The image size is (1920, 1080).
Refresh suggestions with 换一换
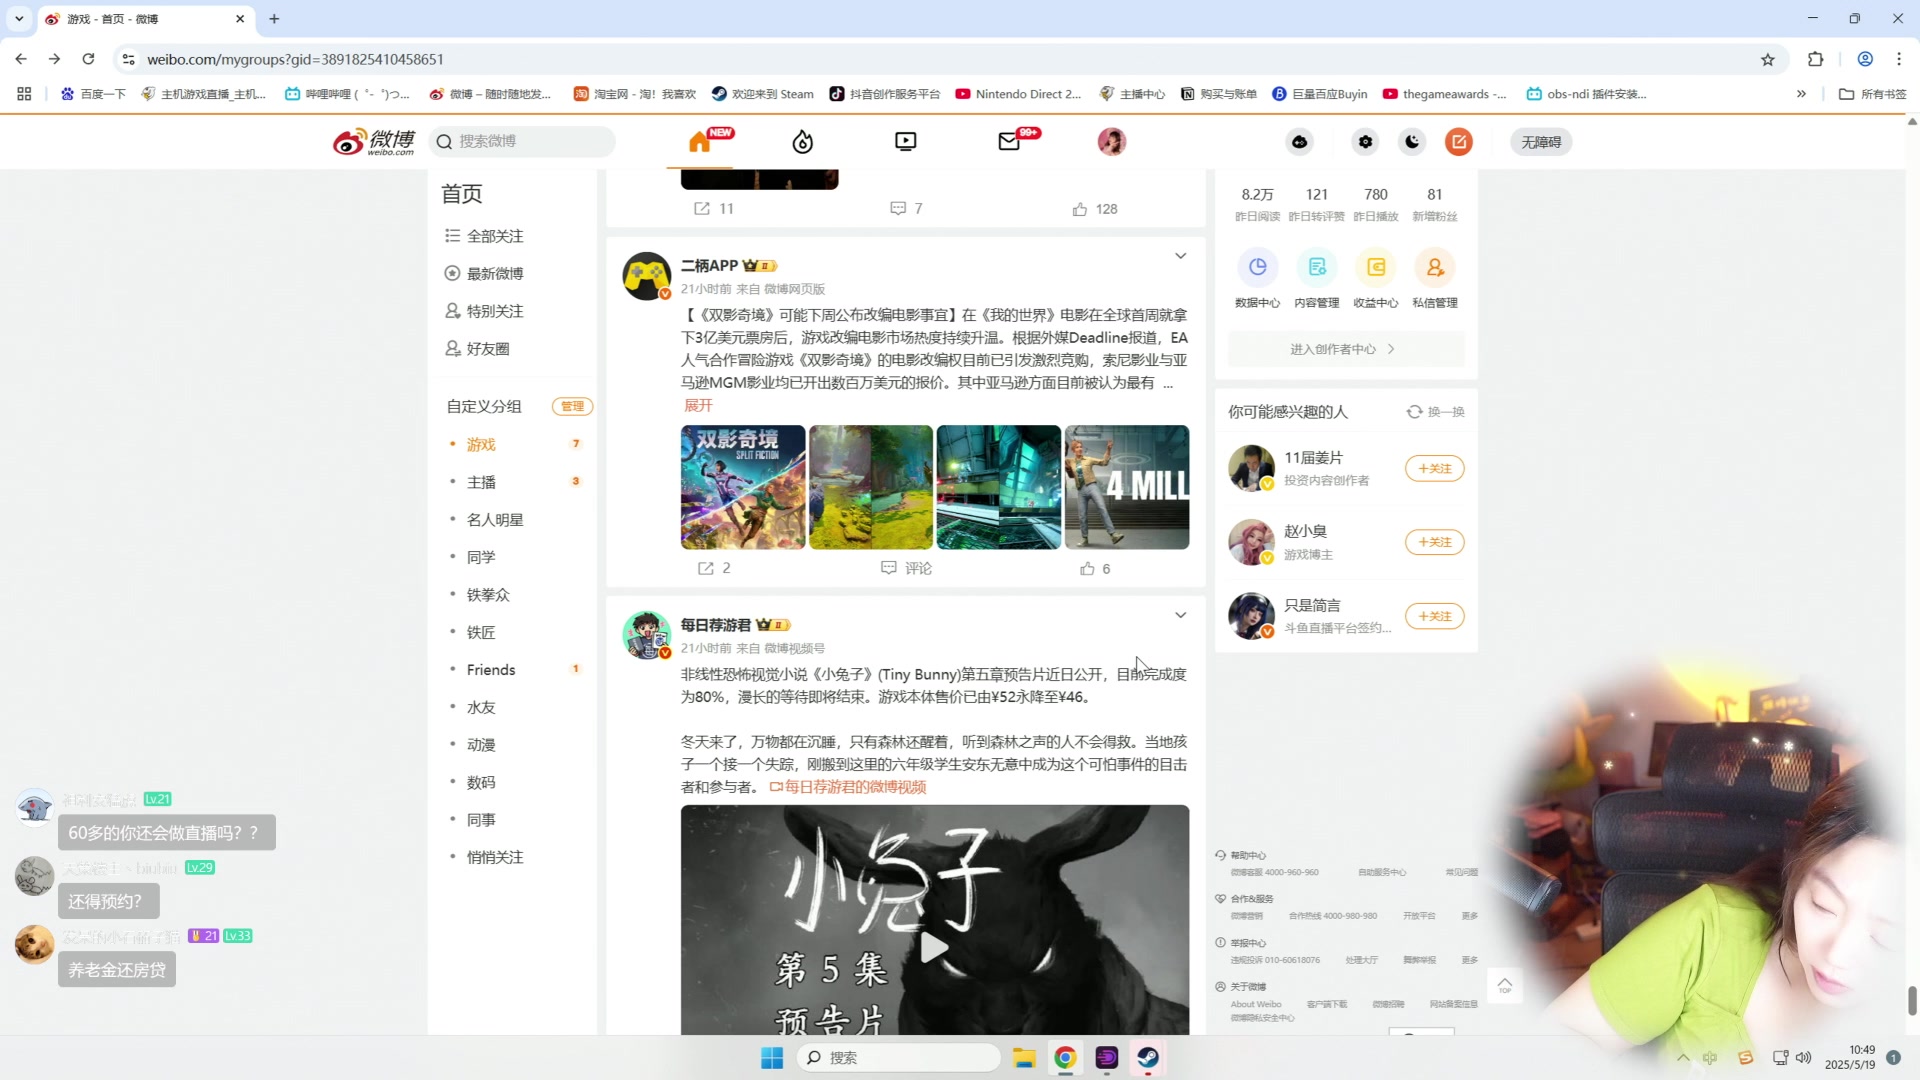tap(1435, 412)
